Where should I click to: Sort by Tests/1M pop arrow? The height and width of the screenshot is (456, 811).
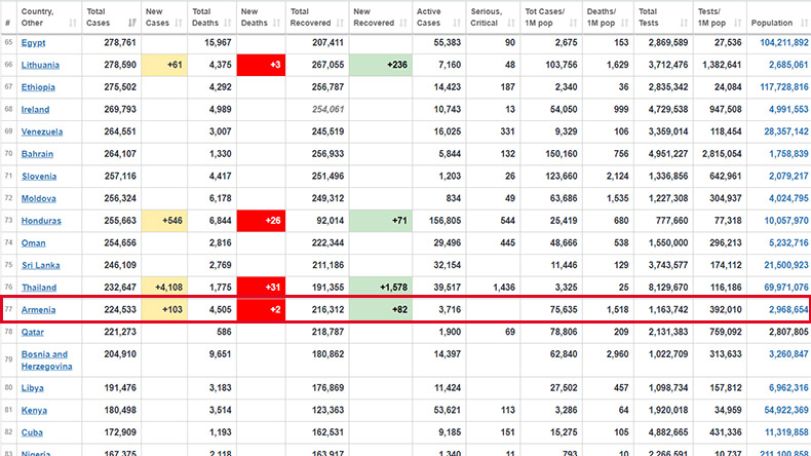(738, 23)
